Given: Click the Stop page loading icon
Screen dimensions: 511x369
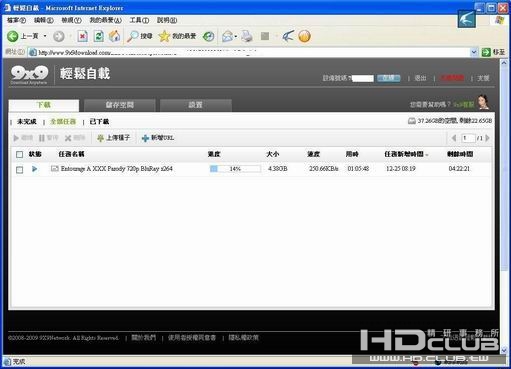Looking at the screenshot, I should click(x=83, y=36).
